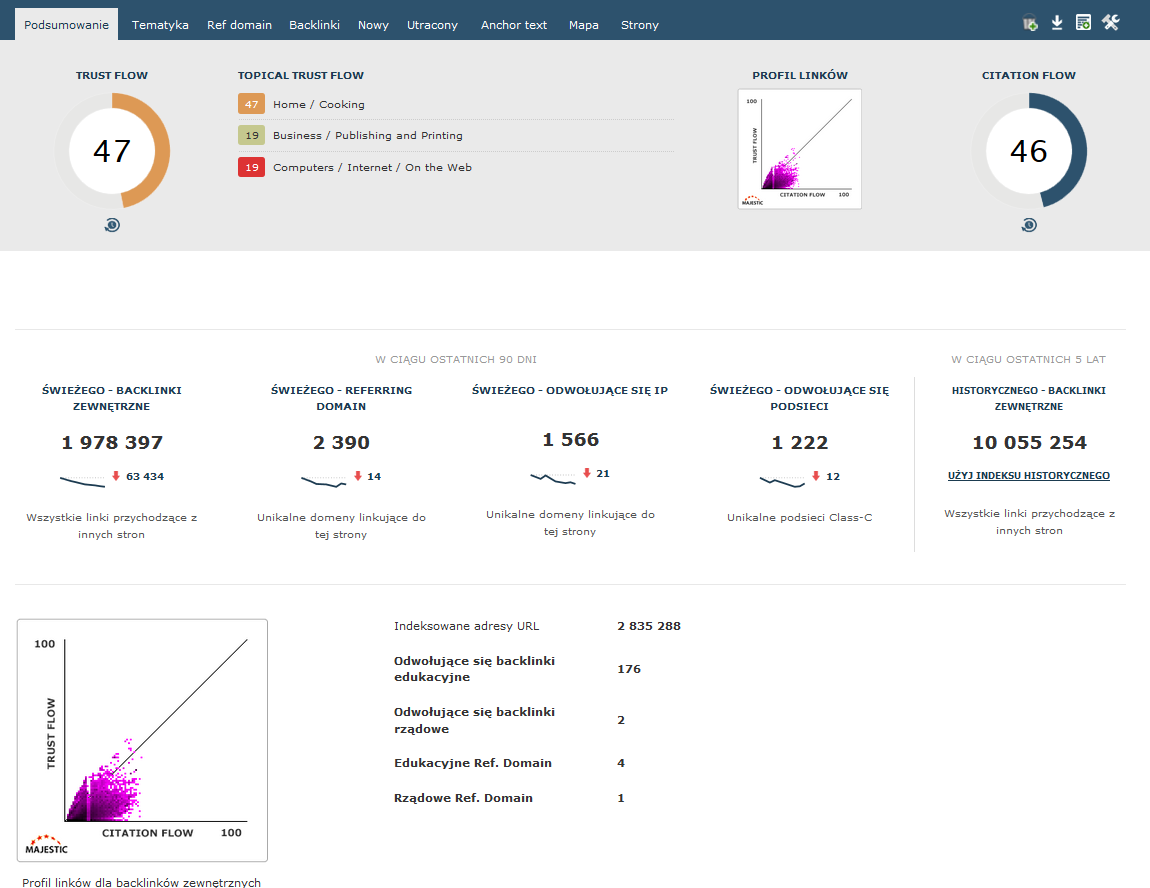Click the Trust Flow gauge showing 47
This screenshot has height=888, width=1150.
click(x=112, y=151)
